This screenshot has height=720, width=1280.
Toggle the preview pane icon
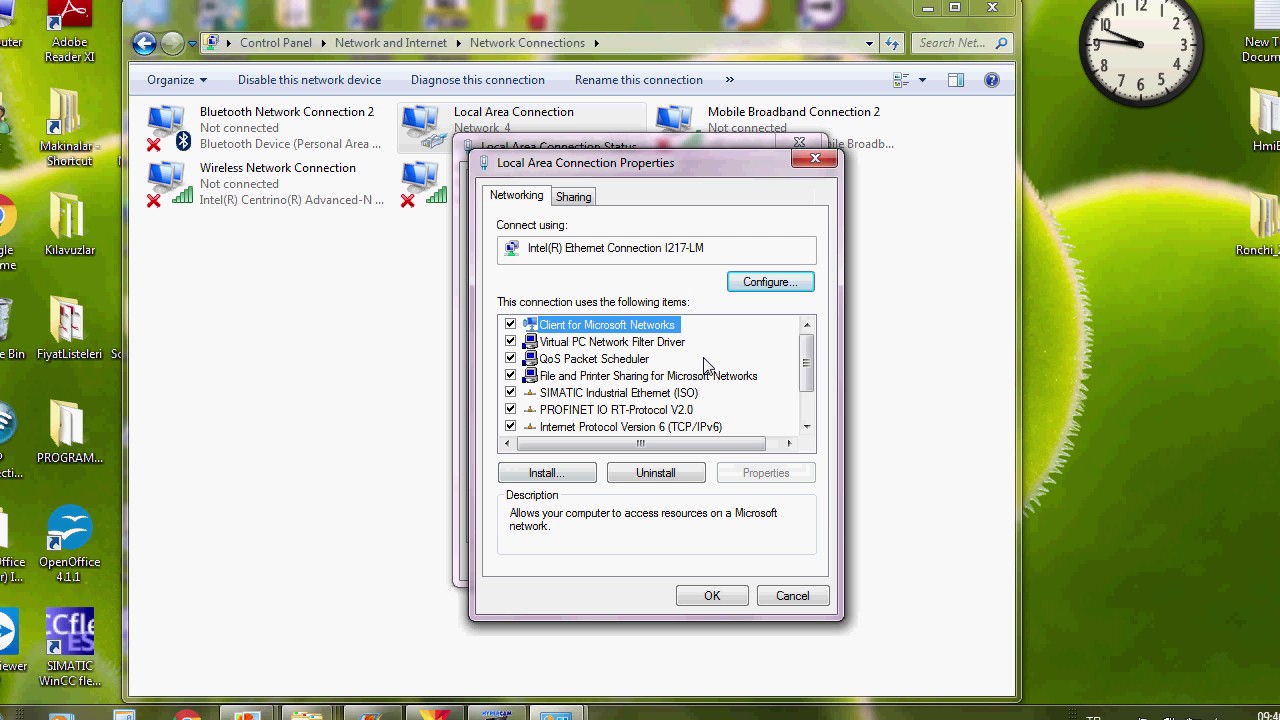[956, 80]
